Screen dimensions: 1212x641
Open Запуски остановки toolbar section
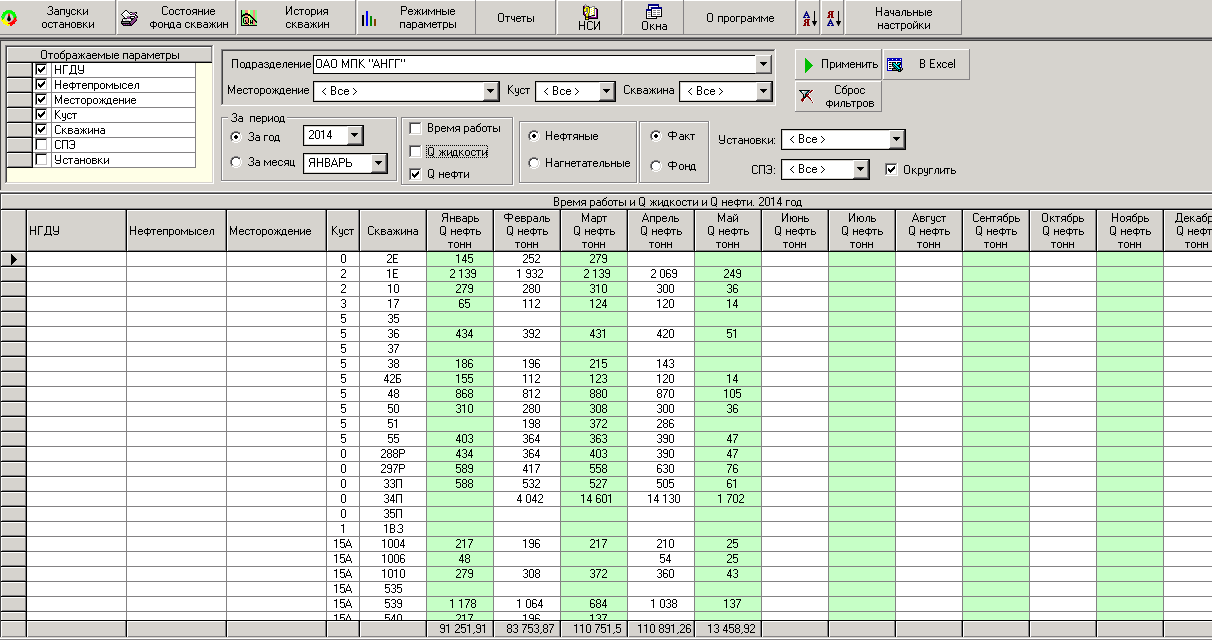point(58,17)
